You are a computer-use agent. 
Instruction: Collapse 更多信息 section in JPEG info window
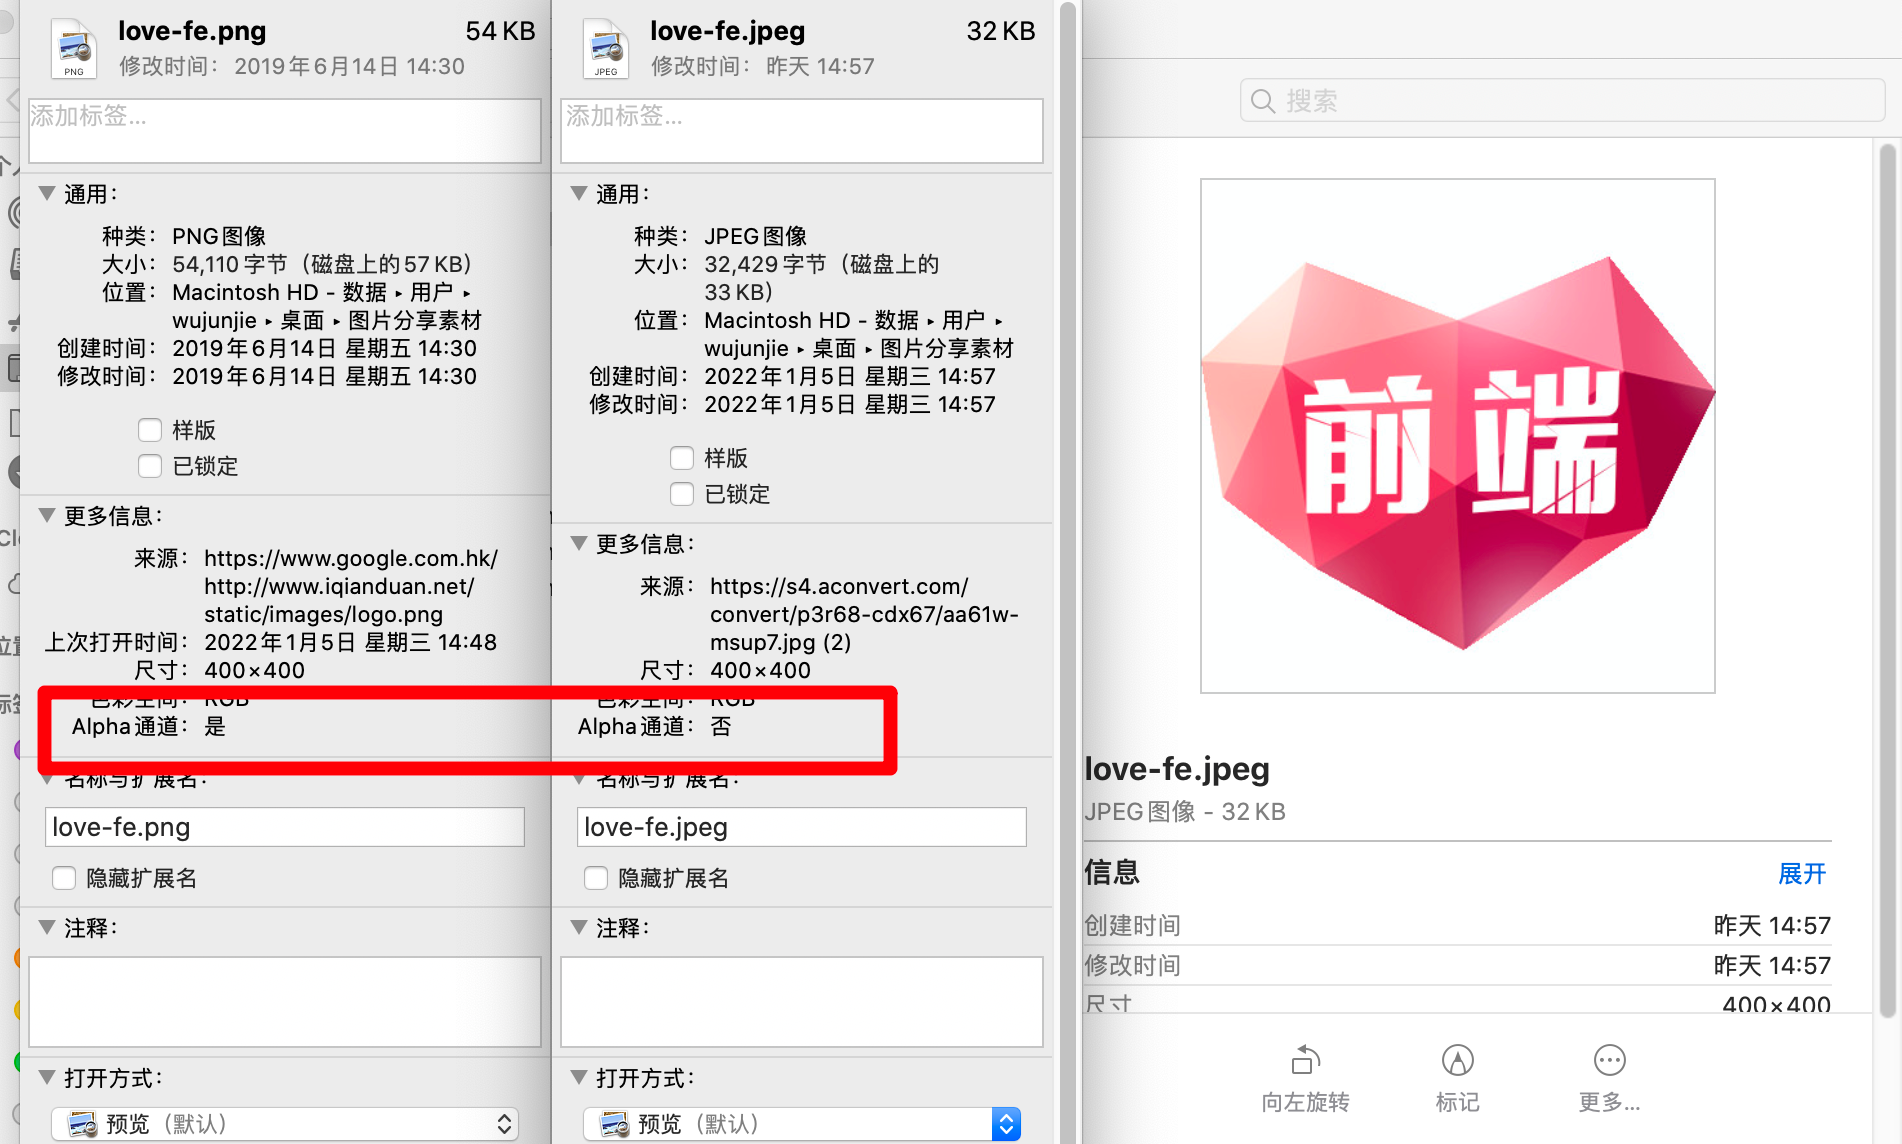click(x=579, y=543)
